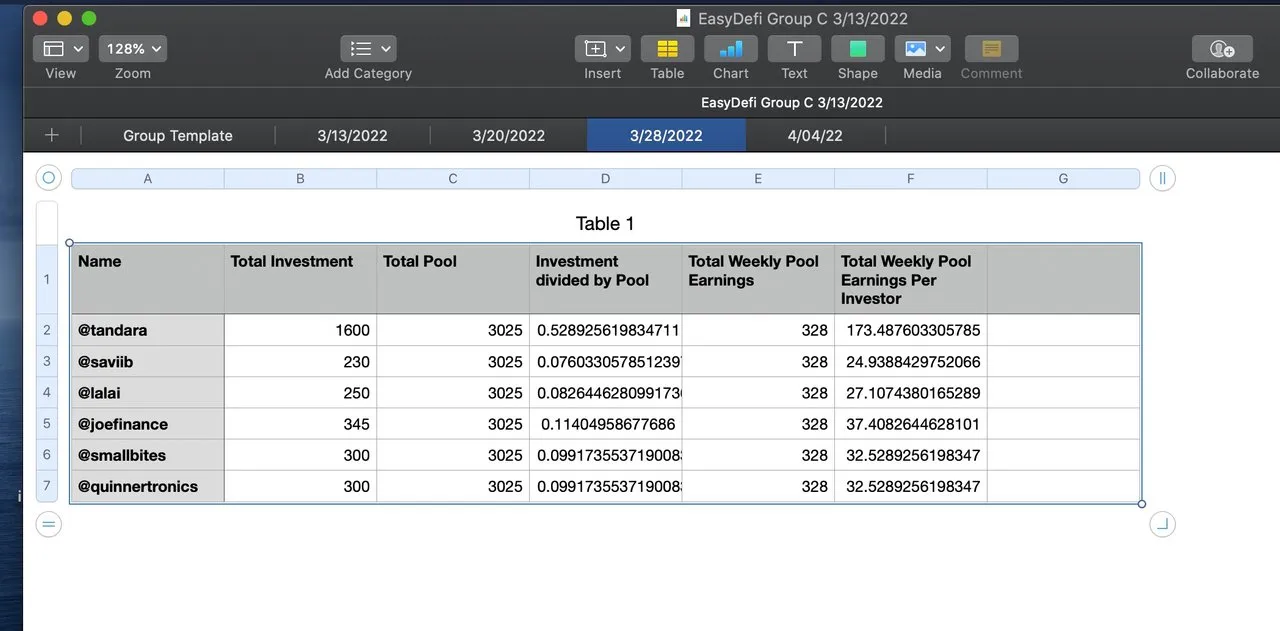Click Total Weekly Pool Earnings Per Investor header
This screenshot has height=631, width=1280.
(x=910, y=279)
